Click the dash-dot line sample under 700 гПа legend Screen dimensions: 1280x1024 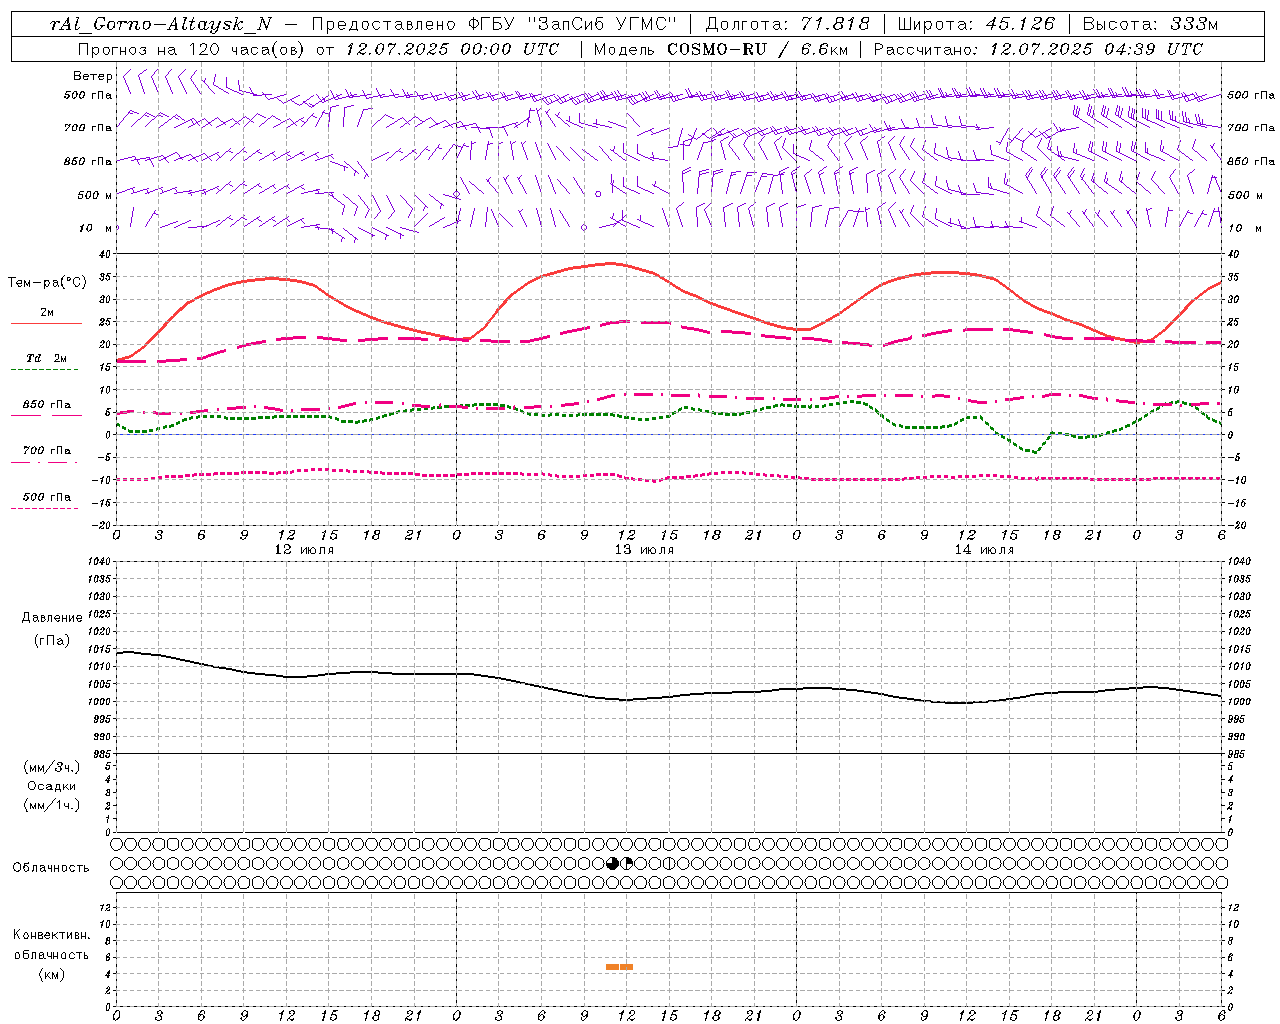click(44, 462)
